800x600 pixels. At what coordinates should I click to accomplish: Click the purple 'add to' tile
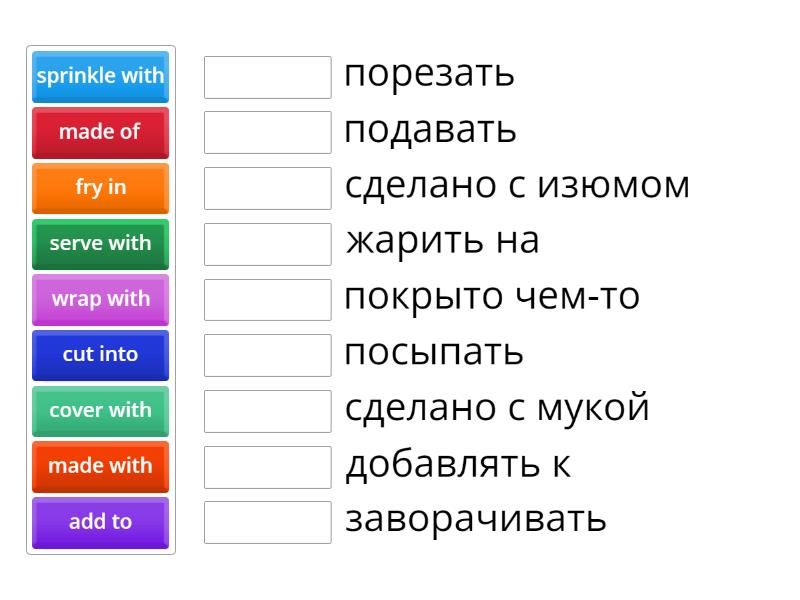pyautogui.click(x=100, y=522)
